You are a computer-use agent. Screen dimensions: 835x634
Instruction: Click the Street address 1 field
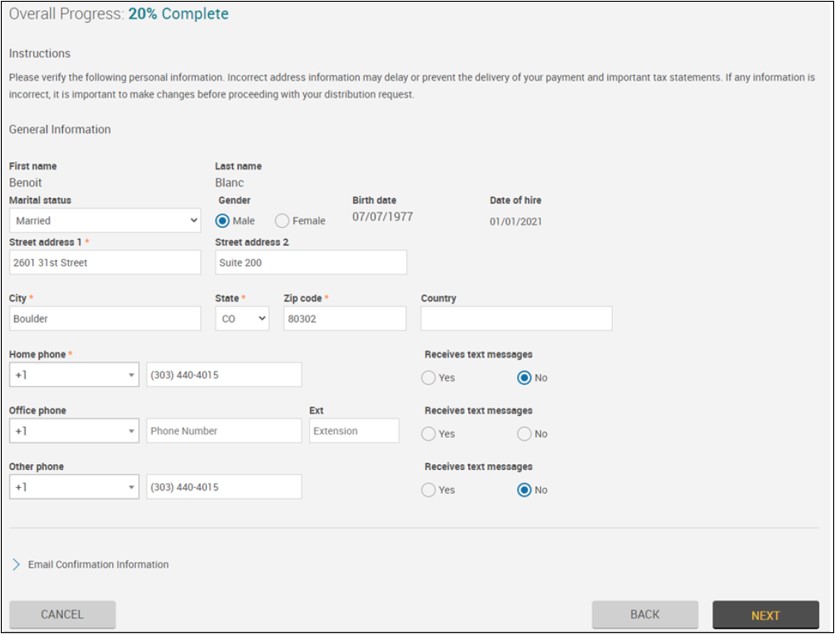(105, 263)
